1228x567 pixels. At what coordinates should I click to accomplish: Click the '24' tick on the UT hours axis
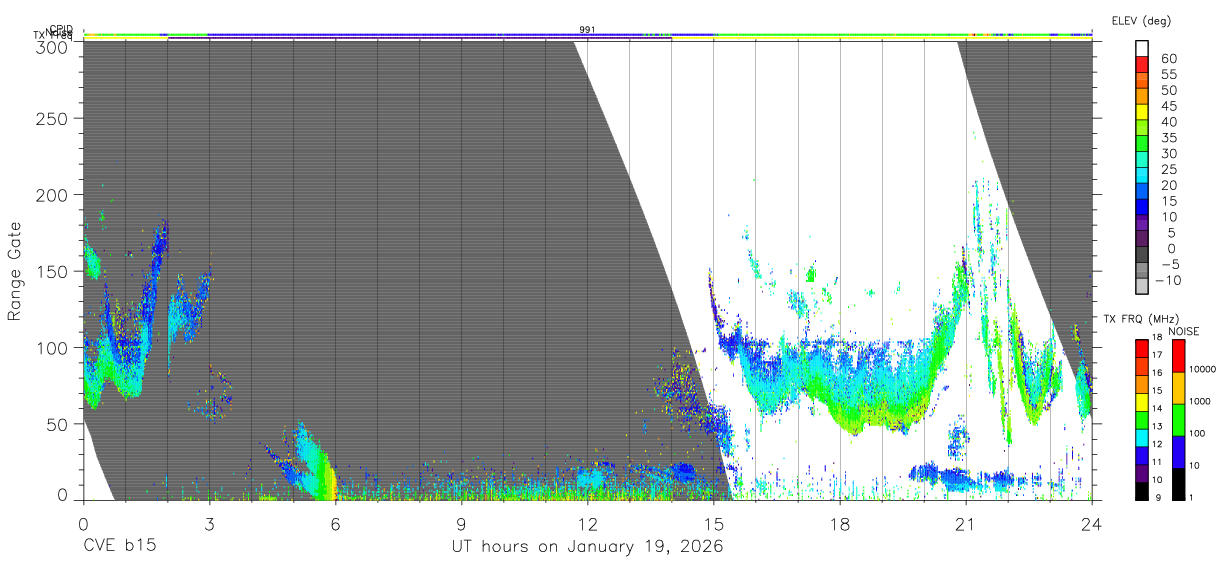[1091, 523]
